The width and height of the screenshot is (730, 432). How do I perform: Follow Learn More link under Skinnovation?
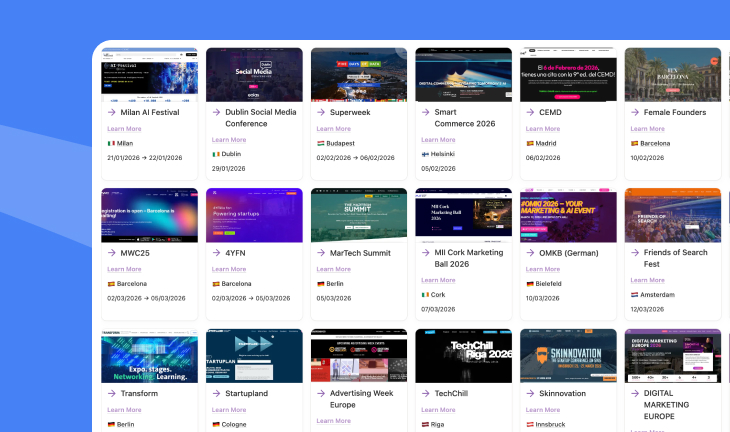click(x=543, y=410)
